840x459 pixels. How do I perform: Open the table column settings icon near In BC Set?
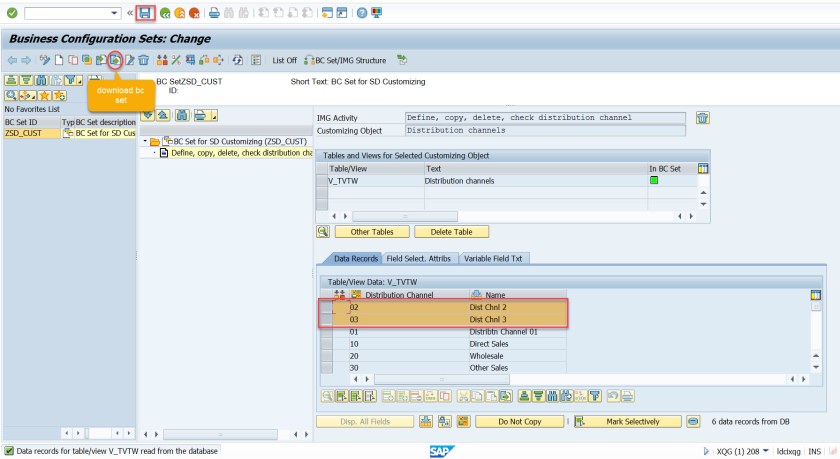point(702,169)
